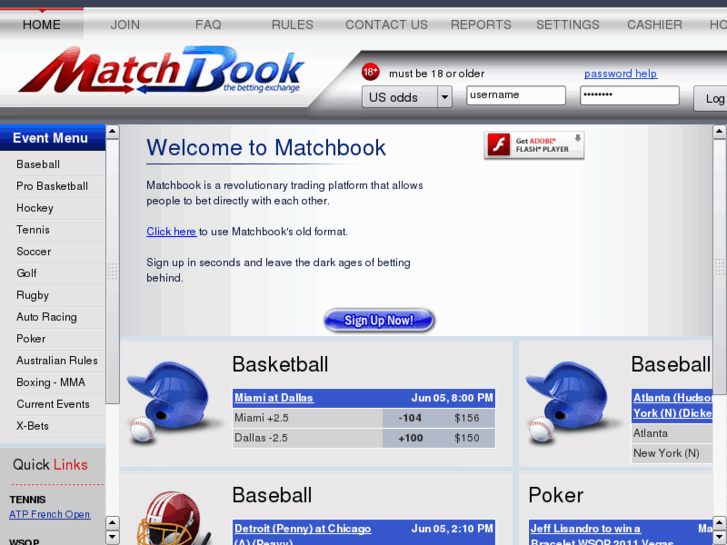Select Auto Racing in Event Menu
727x545 pixels.
[x=46, y=317]
